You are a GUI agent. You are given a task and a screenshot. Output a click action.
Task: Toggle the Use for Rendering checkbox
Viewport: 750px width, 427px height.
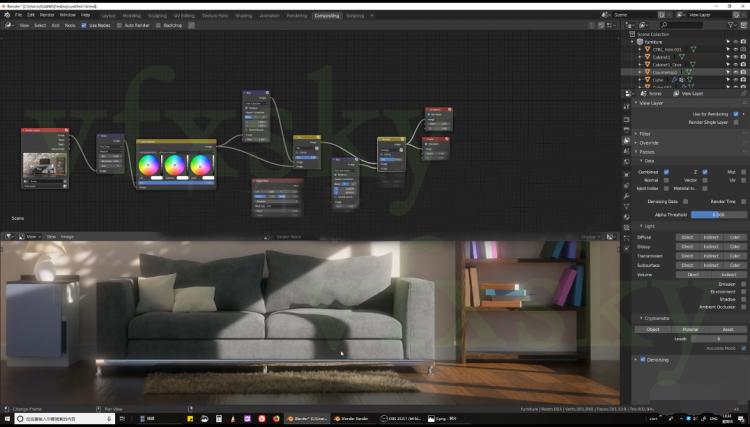click(736, 114)
